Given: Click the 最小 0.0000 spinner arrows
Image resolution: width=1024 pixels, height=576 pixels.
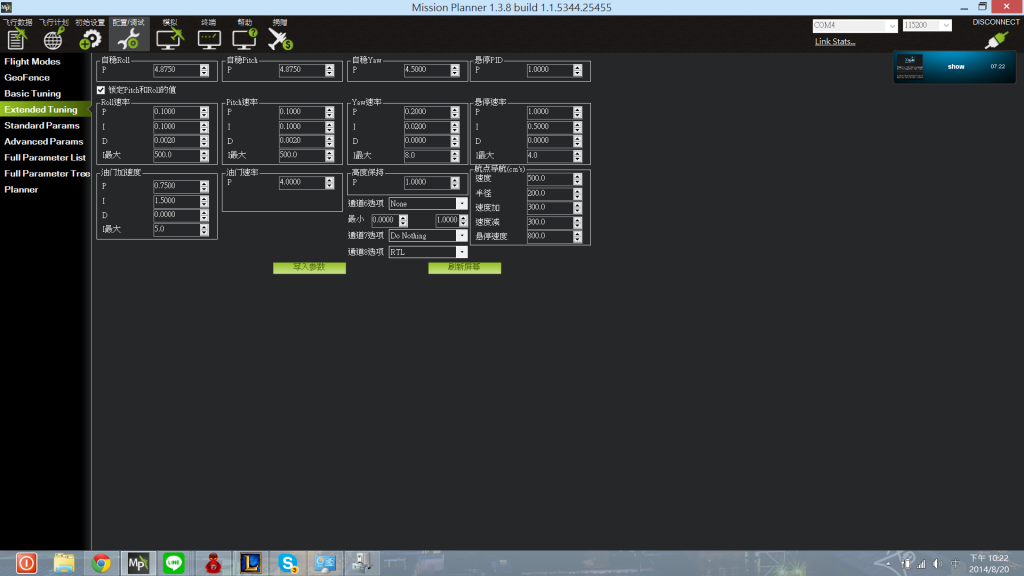Looking at the screenshot, I should click(x=404, y=221).
